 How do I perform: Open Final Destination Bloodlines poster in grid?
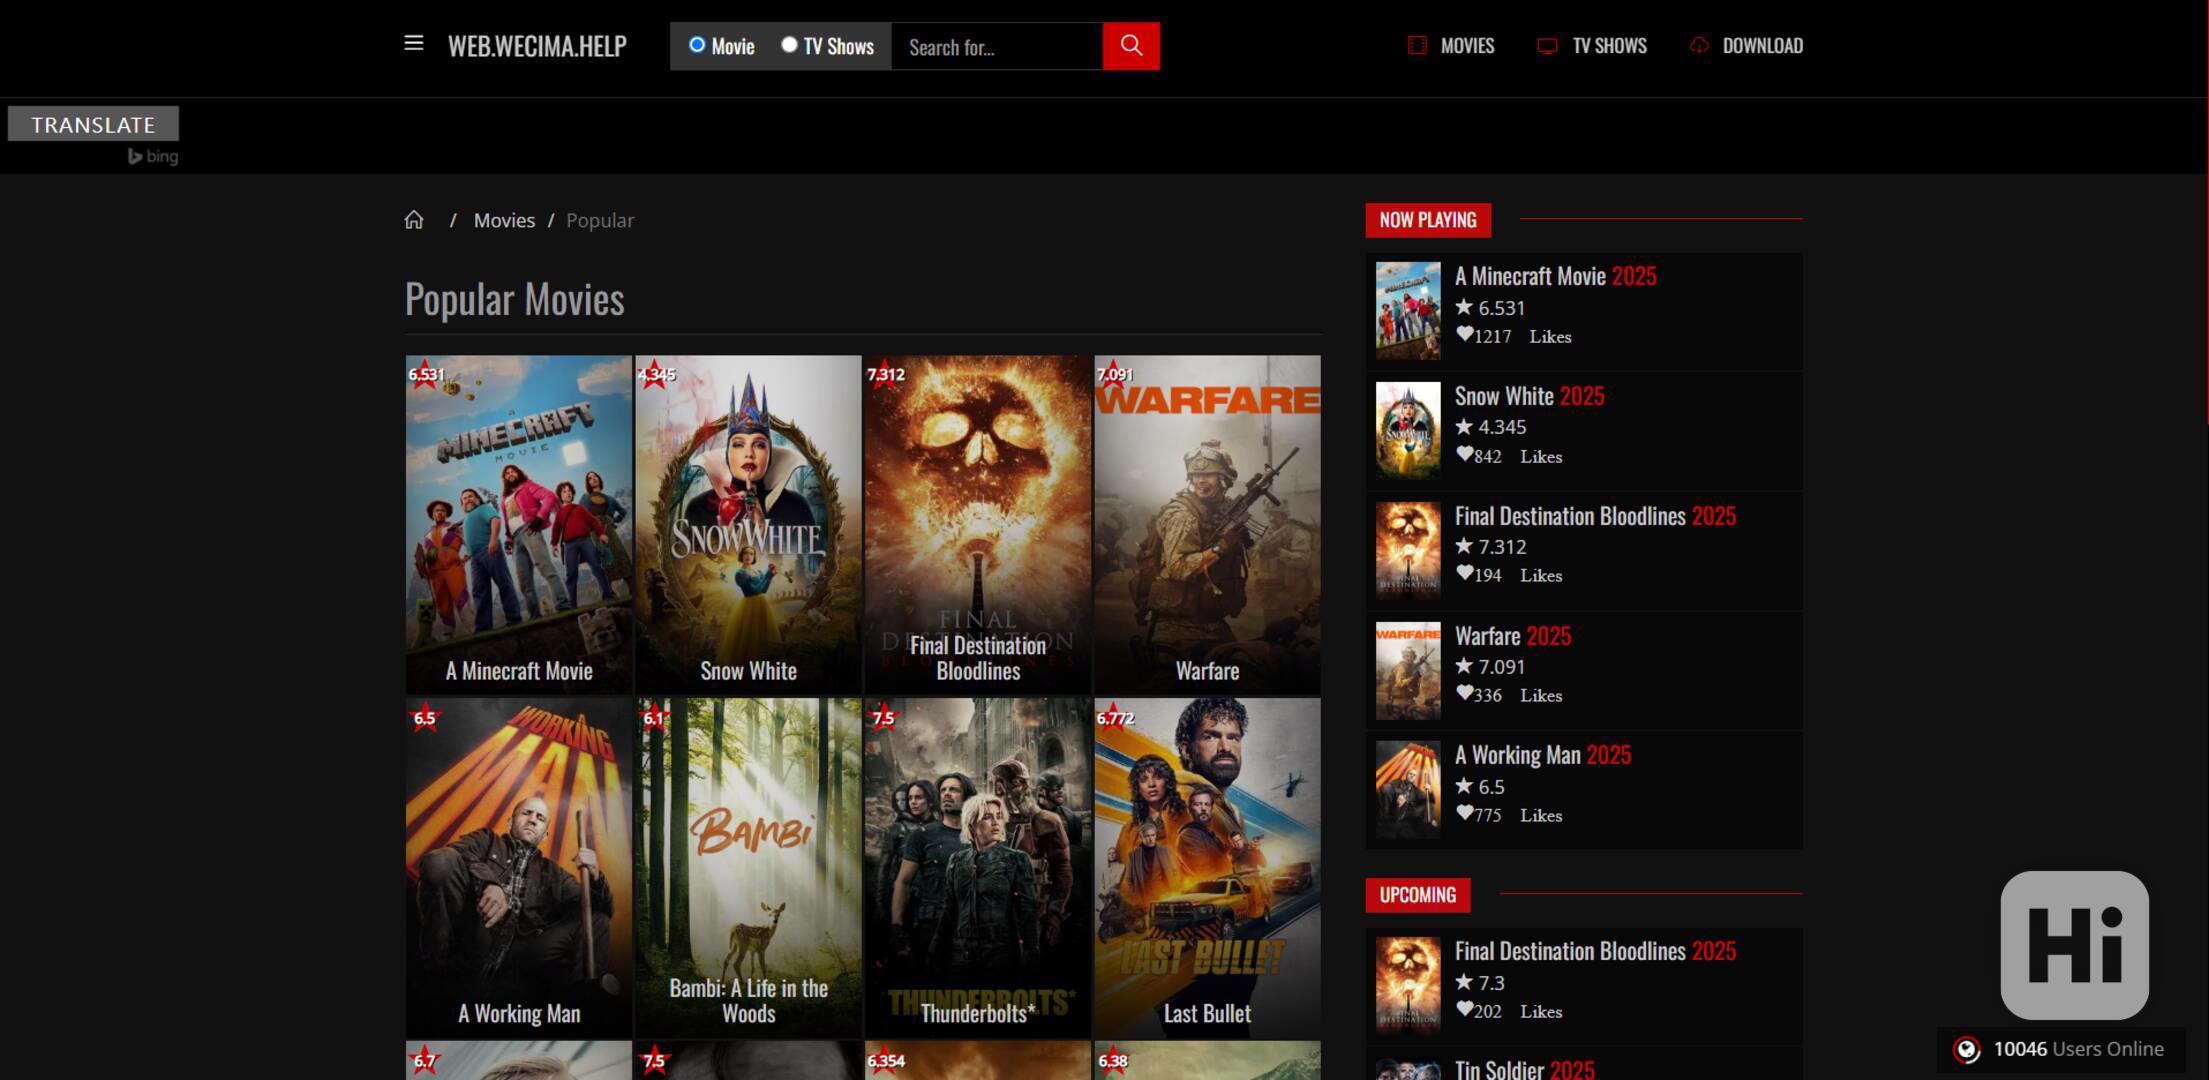pyautogui.click(x=978, y=524)
